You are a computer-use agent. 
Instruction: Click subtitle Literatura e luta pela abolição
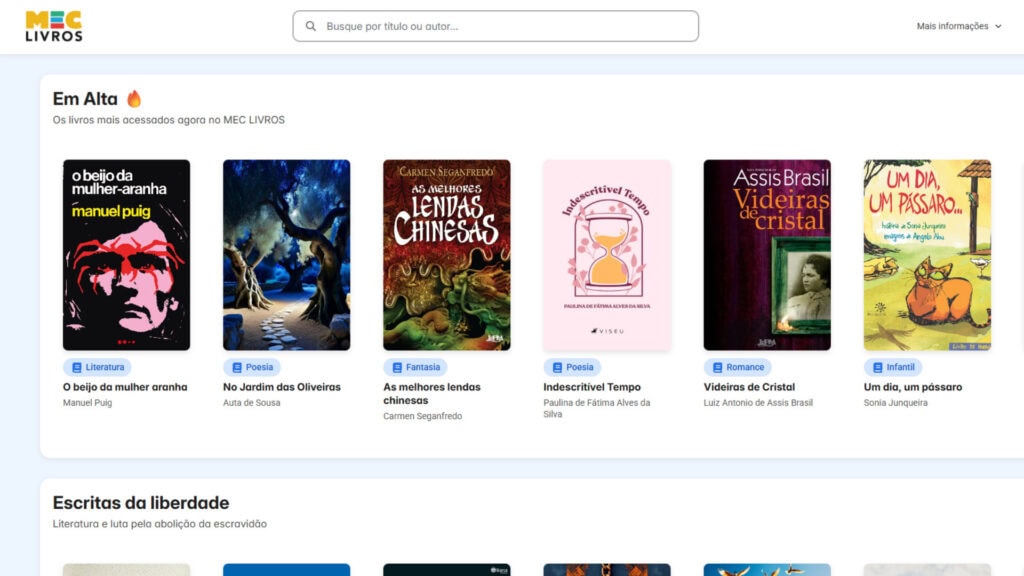pos(159,524)
